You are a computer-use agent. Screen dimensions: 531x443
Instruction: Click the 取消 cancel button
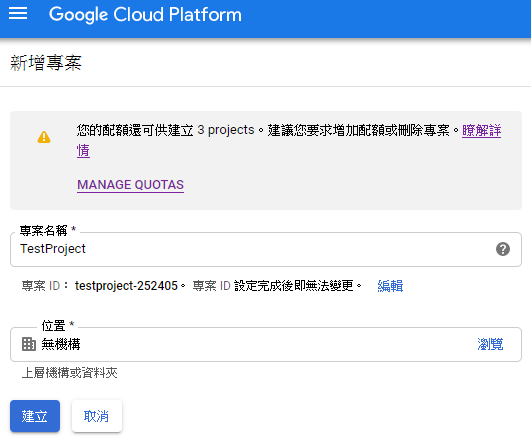click(97, 416)
